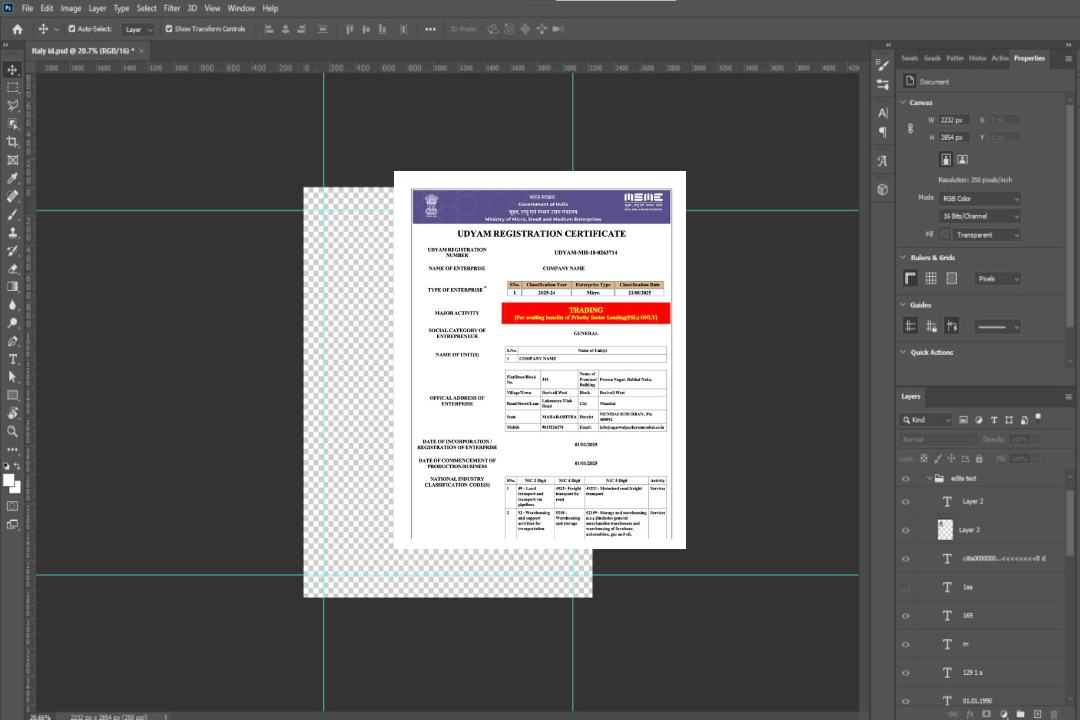
Task: Set canvas to landscape orientation
Action: [962, 160]
